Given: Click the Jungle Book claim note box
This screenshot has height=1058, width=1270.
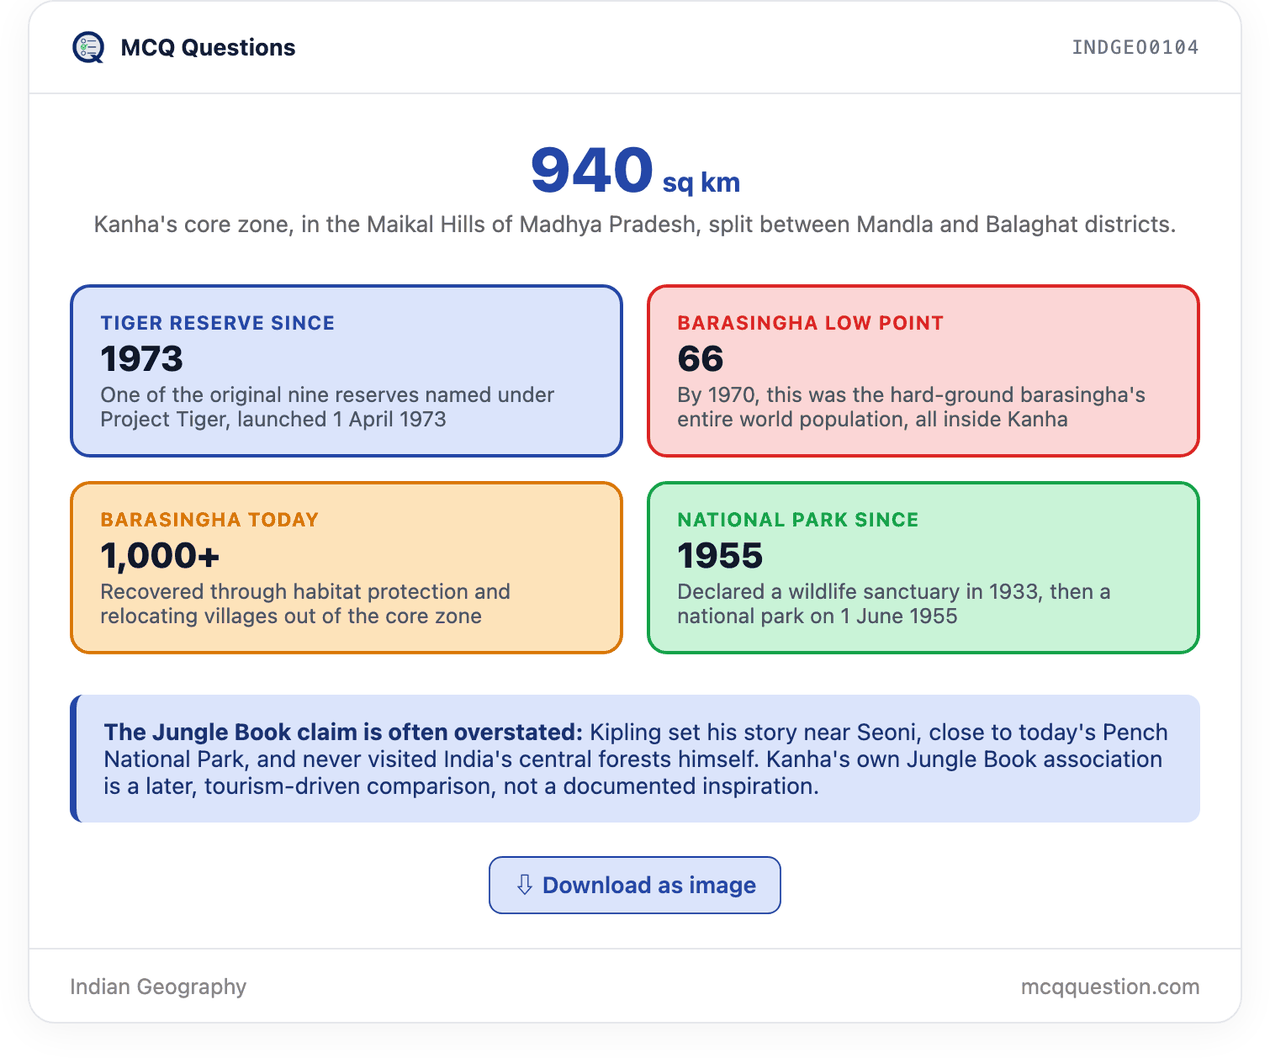Looking at the screenshot, I should pos(635,759).
